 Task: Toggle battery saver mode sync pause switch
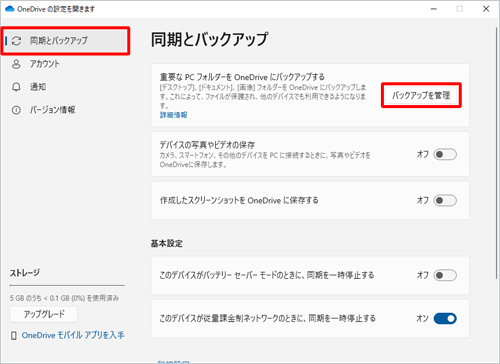(x=445, y=275)
